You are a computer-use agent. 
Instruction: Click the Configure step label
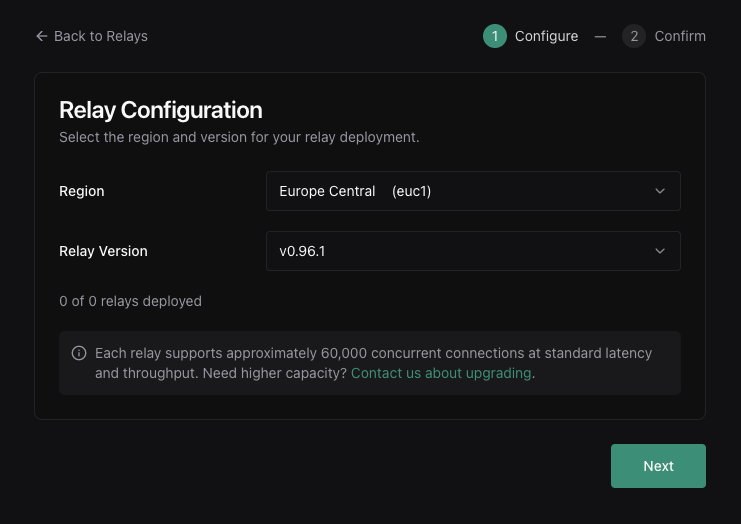pyautogui.click(x=546, y=36)
